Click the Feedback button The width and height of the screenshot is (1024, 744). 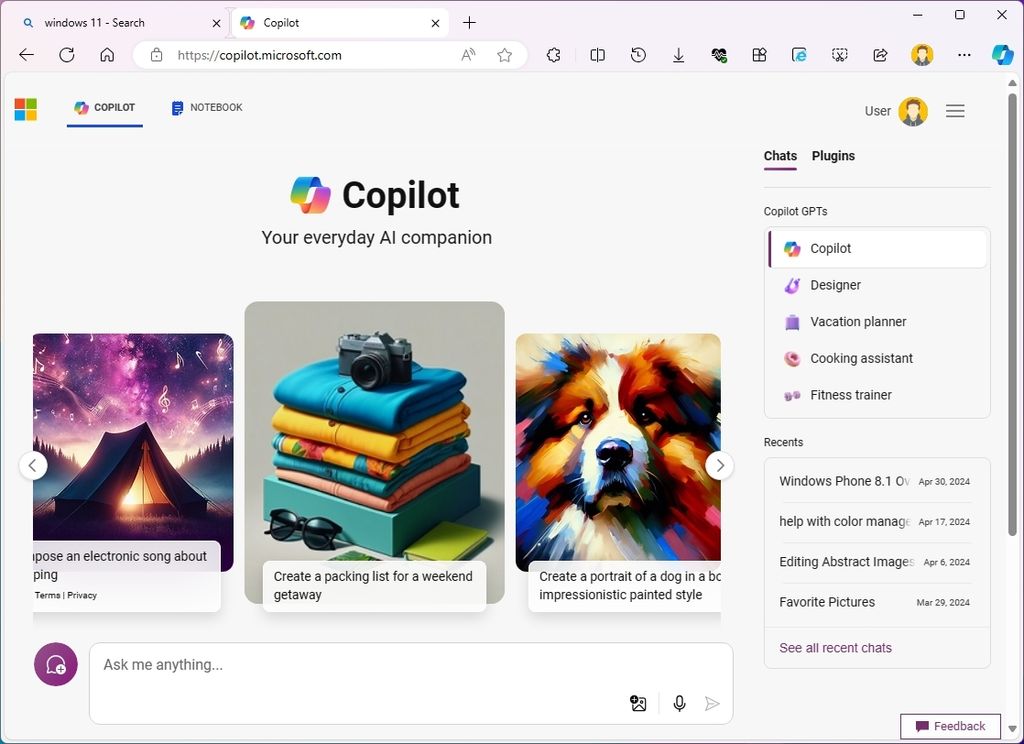click(x=949, y=726)
